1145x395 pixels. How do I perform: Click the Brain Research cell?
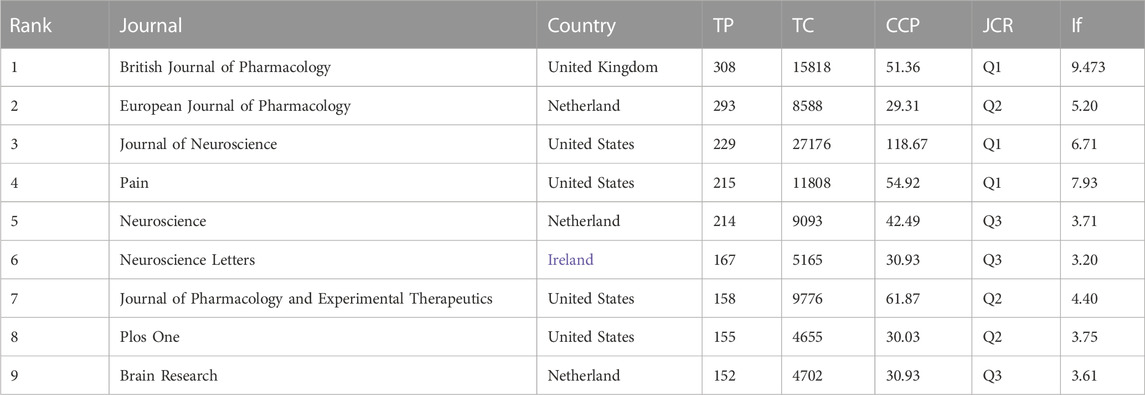[x=169, y=375]
